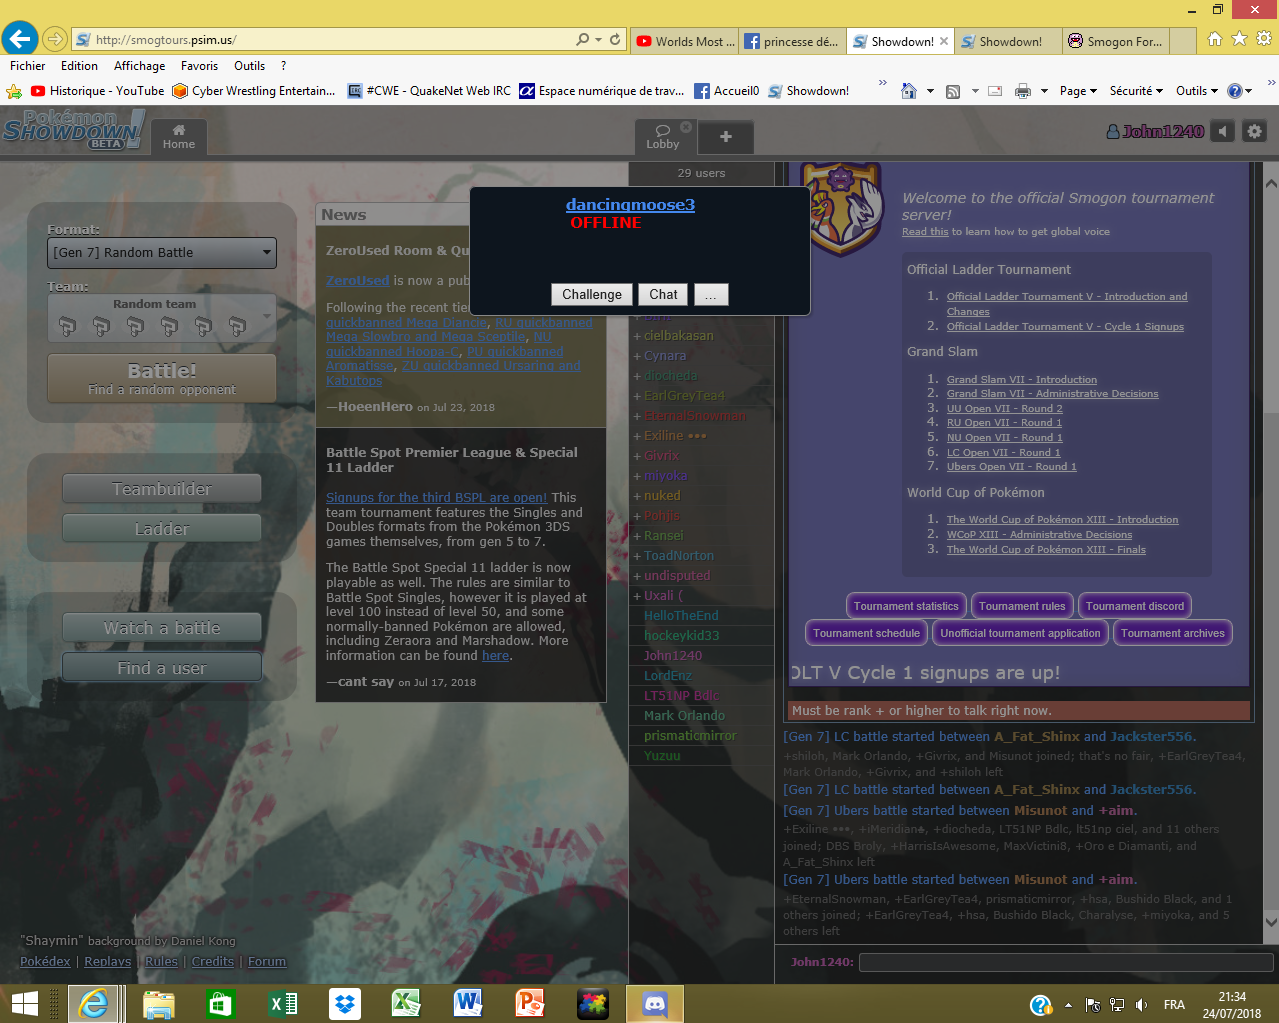Click the add to favorites bar star icon
This screenshot has width=1279, height=1023.
[x=14, y=91]
